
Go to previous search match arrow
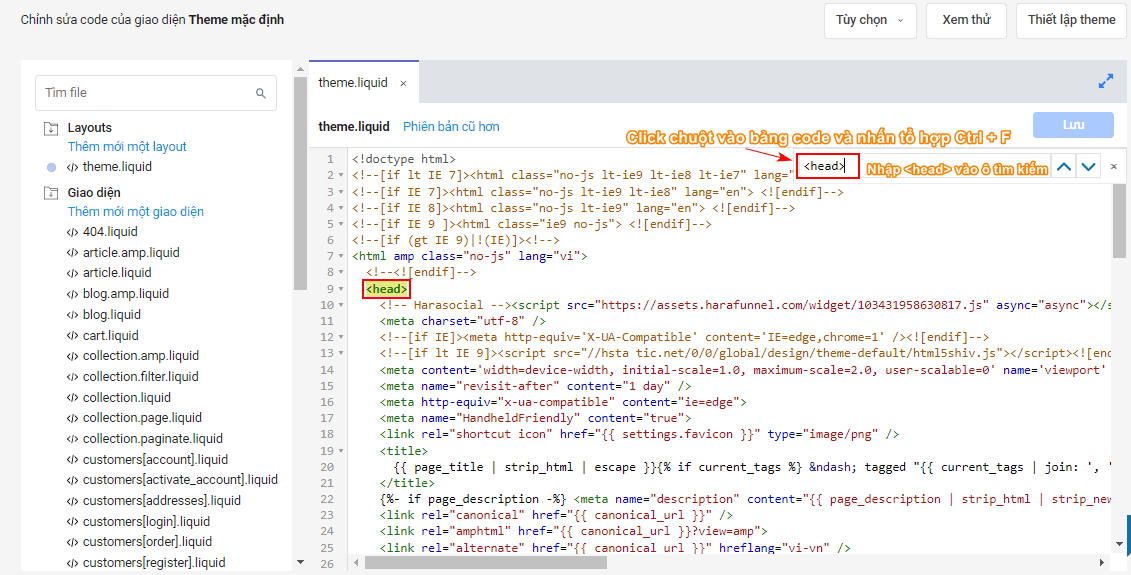[1065, 167]
